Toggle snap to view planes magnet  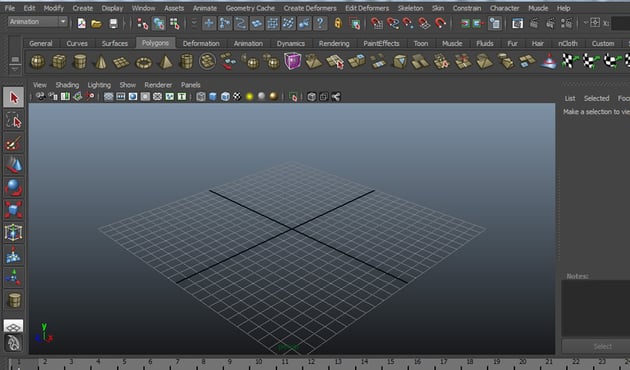pyautogui.click(x=424, y=24)
